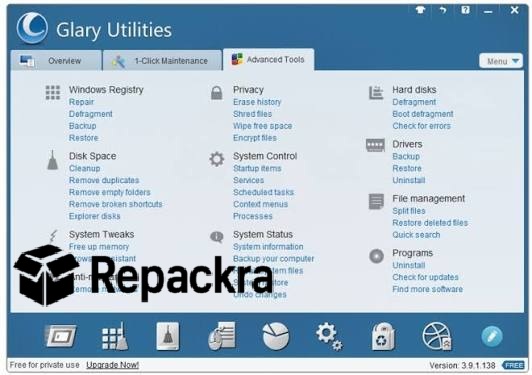Click the Disk Space broom icon
The image size is (532, 375).
tap(52, 160)
